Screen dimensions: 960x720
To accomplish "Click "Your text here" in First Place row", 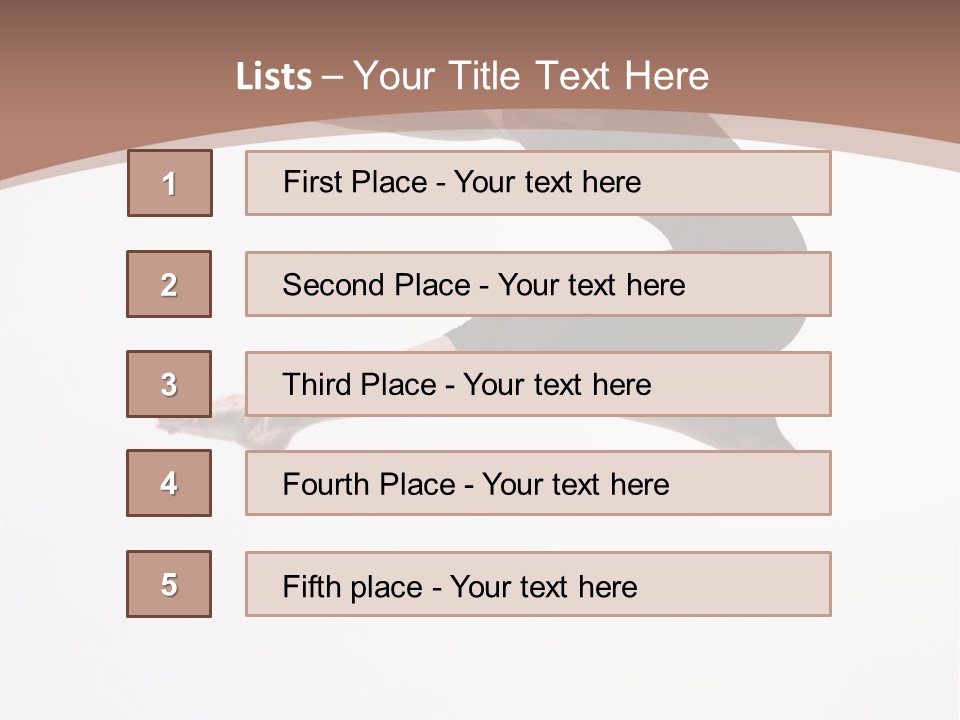I will 547,182.
